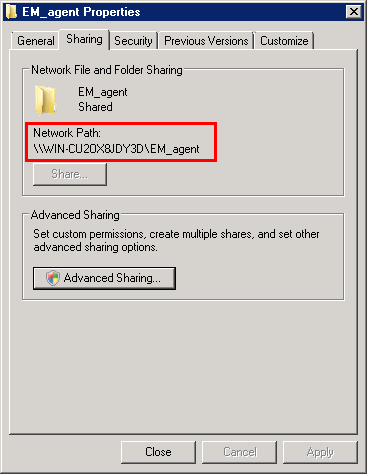This screenshot has width=367, height=474.
Task: Open the General tab
Action: (x=36, y=41)
